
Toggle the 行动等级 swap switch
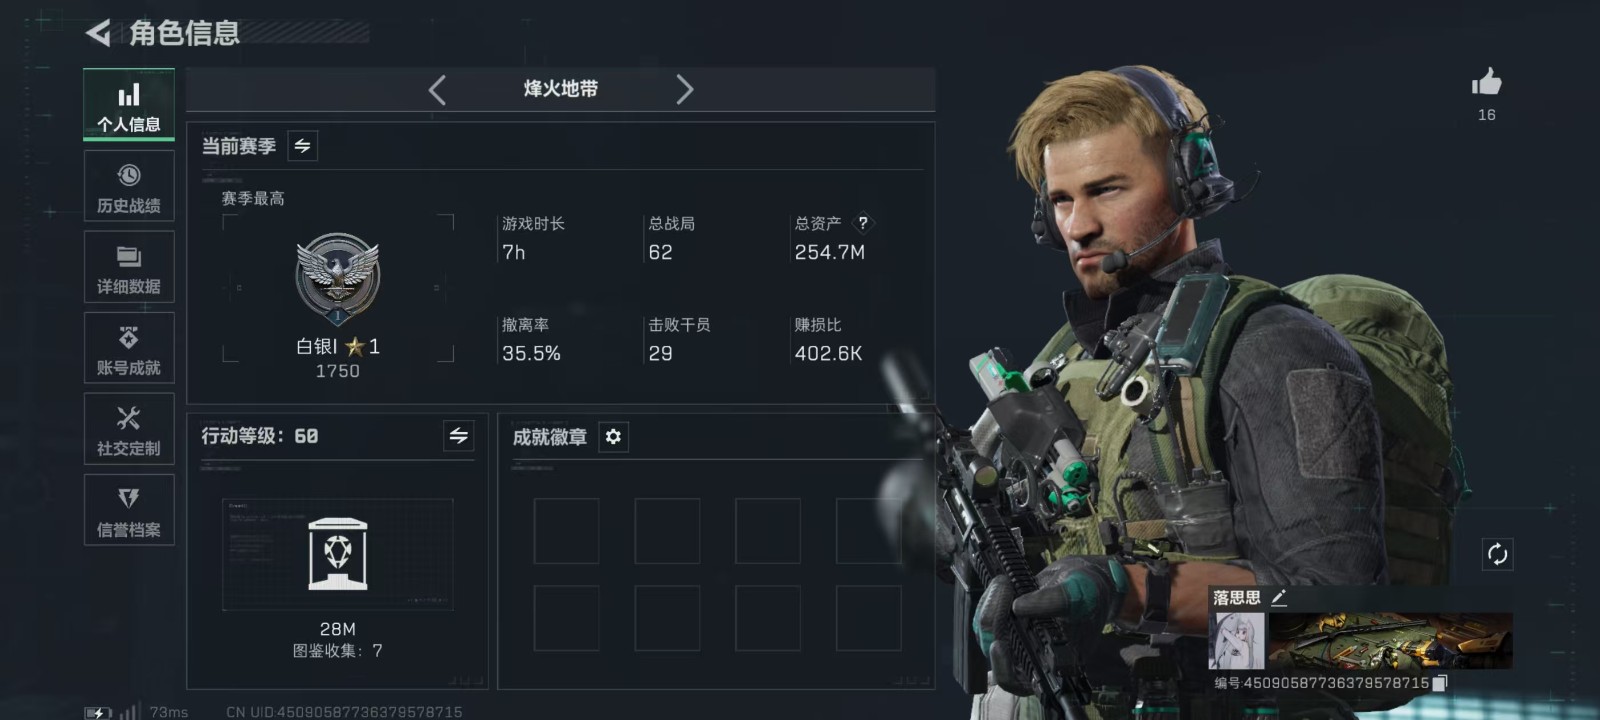click(x=458, y=436)
